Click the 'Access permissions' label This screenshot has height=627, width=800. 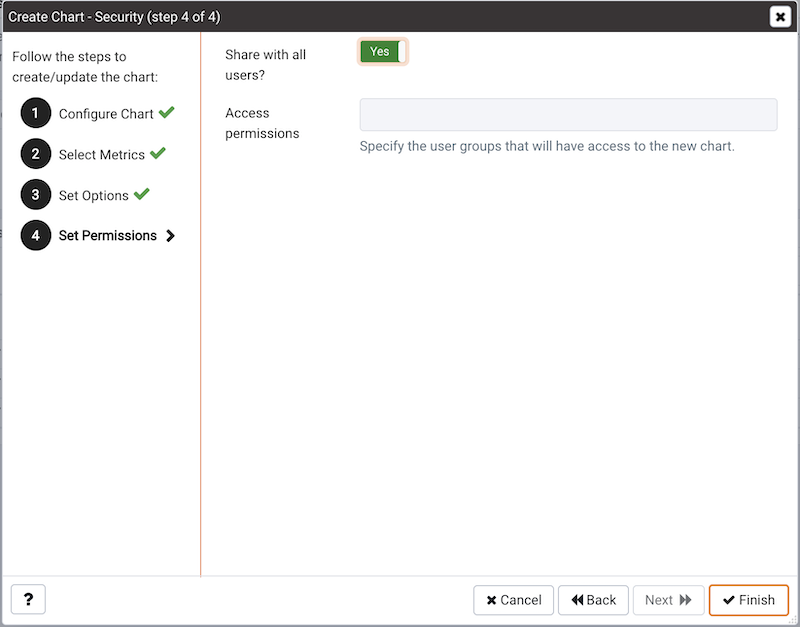click(262, 123)
